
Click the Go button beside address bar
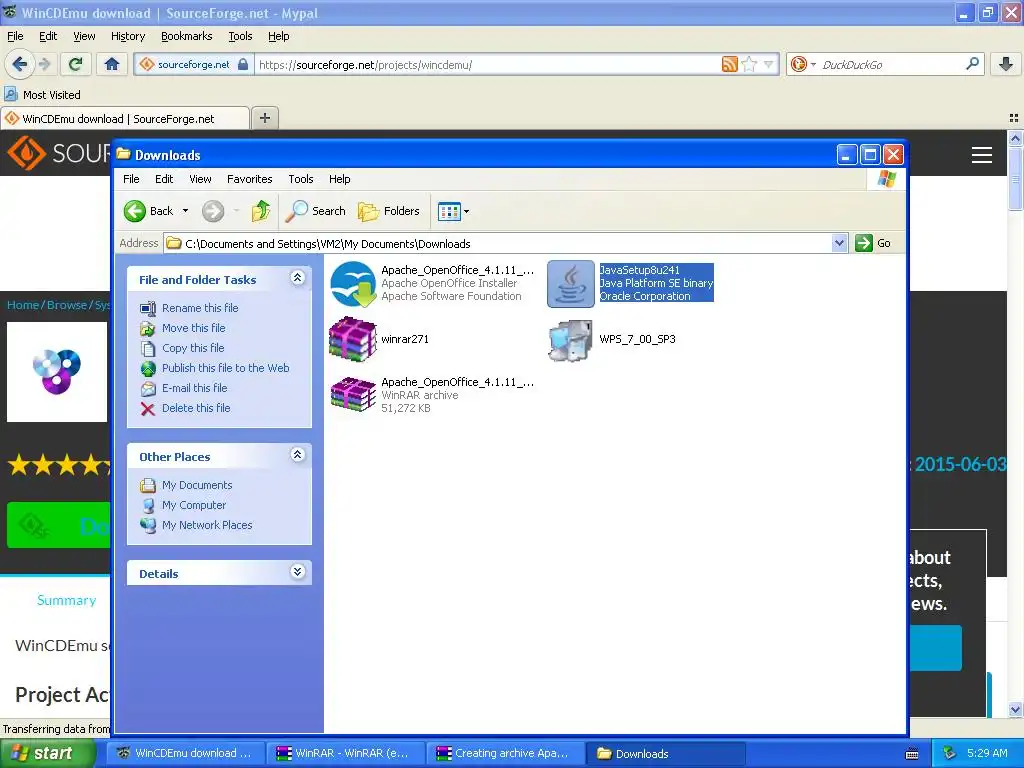[x=873, y=243]
